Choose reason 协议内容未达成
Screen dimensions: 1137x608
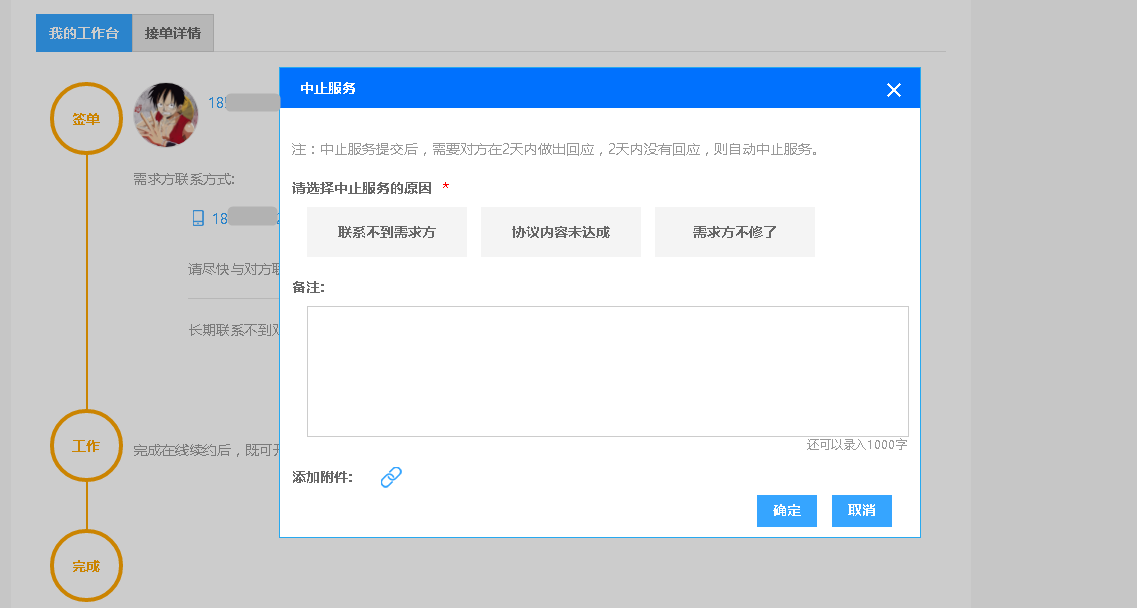(x=561, y=232)
